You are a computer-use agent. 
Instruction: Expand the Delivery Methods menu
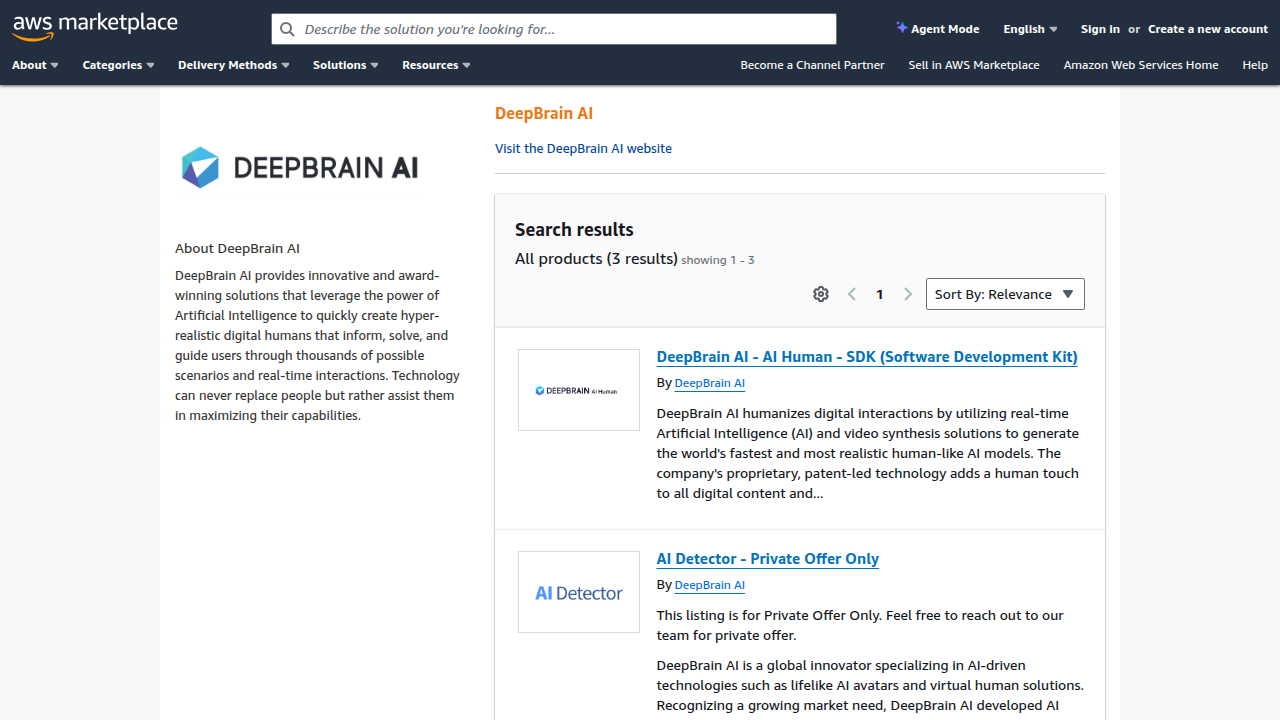pyautogui.click(x=234, y=65)
